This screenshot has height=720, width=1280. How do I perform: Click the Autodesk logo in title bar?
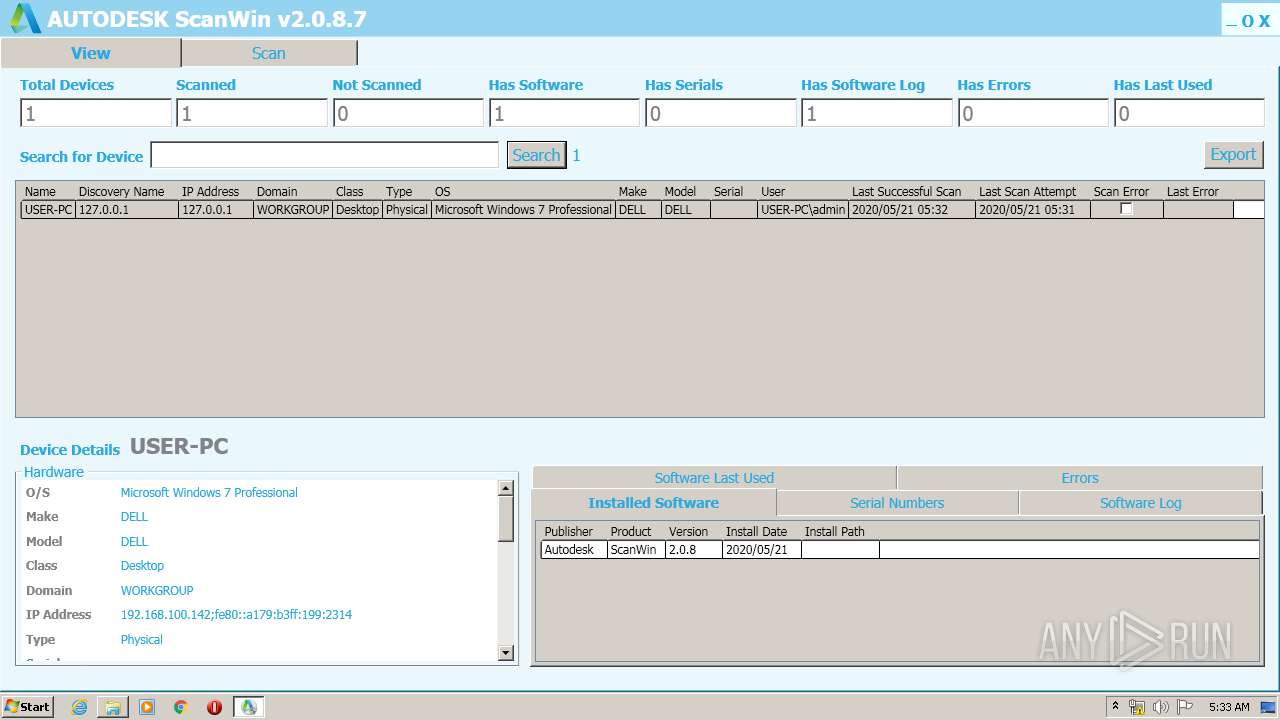tap(24, 19)
